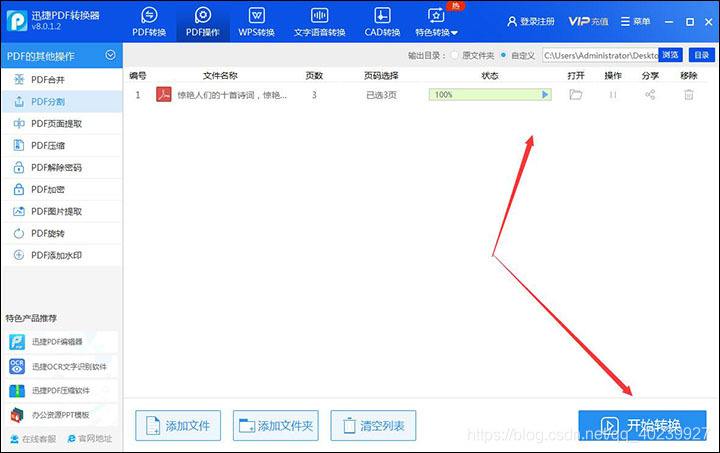Open the 文字语音转换 tab

point(319,22)
